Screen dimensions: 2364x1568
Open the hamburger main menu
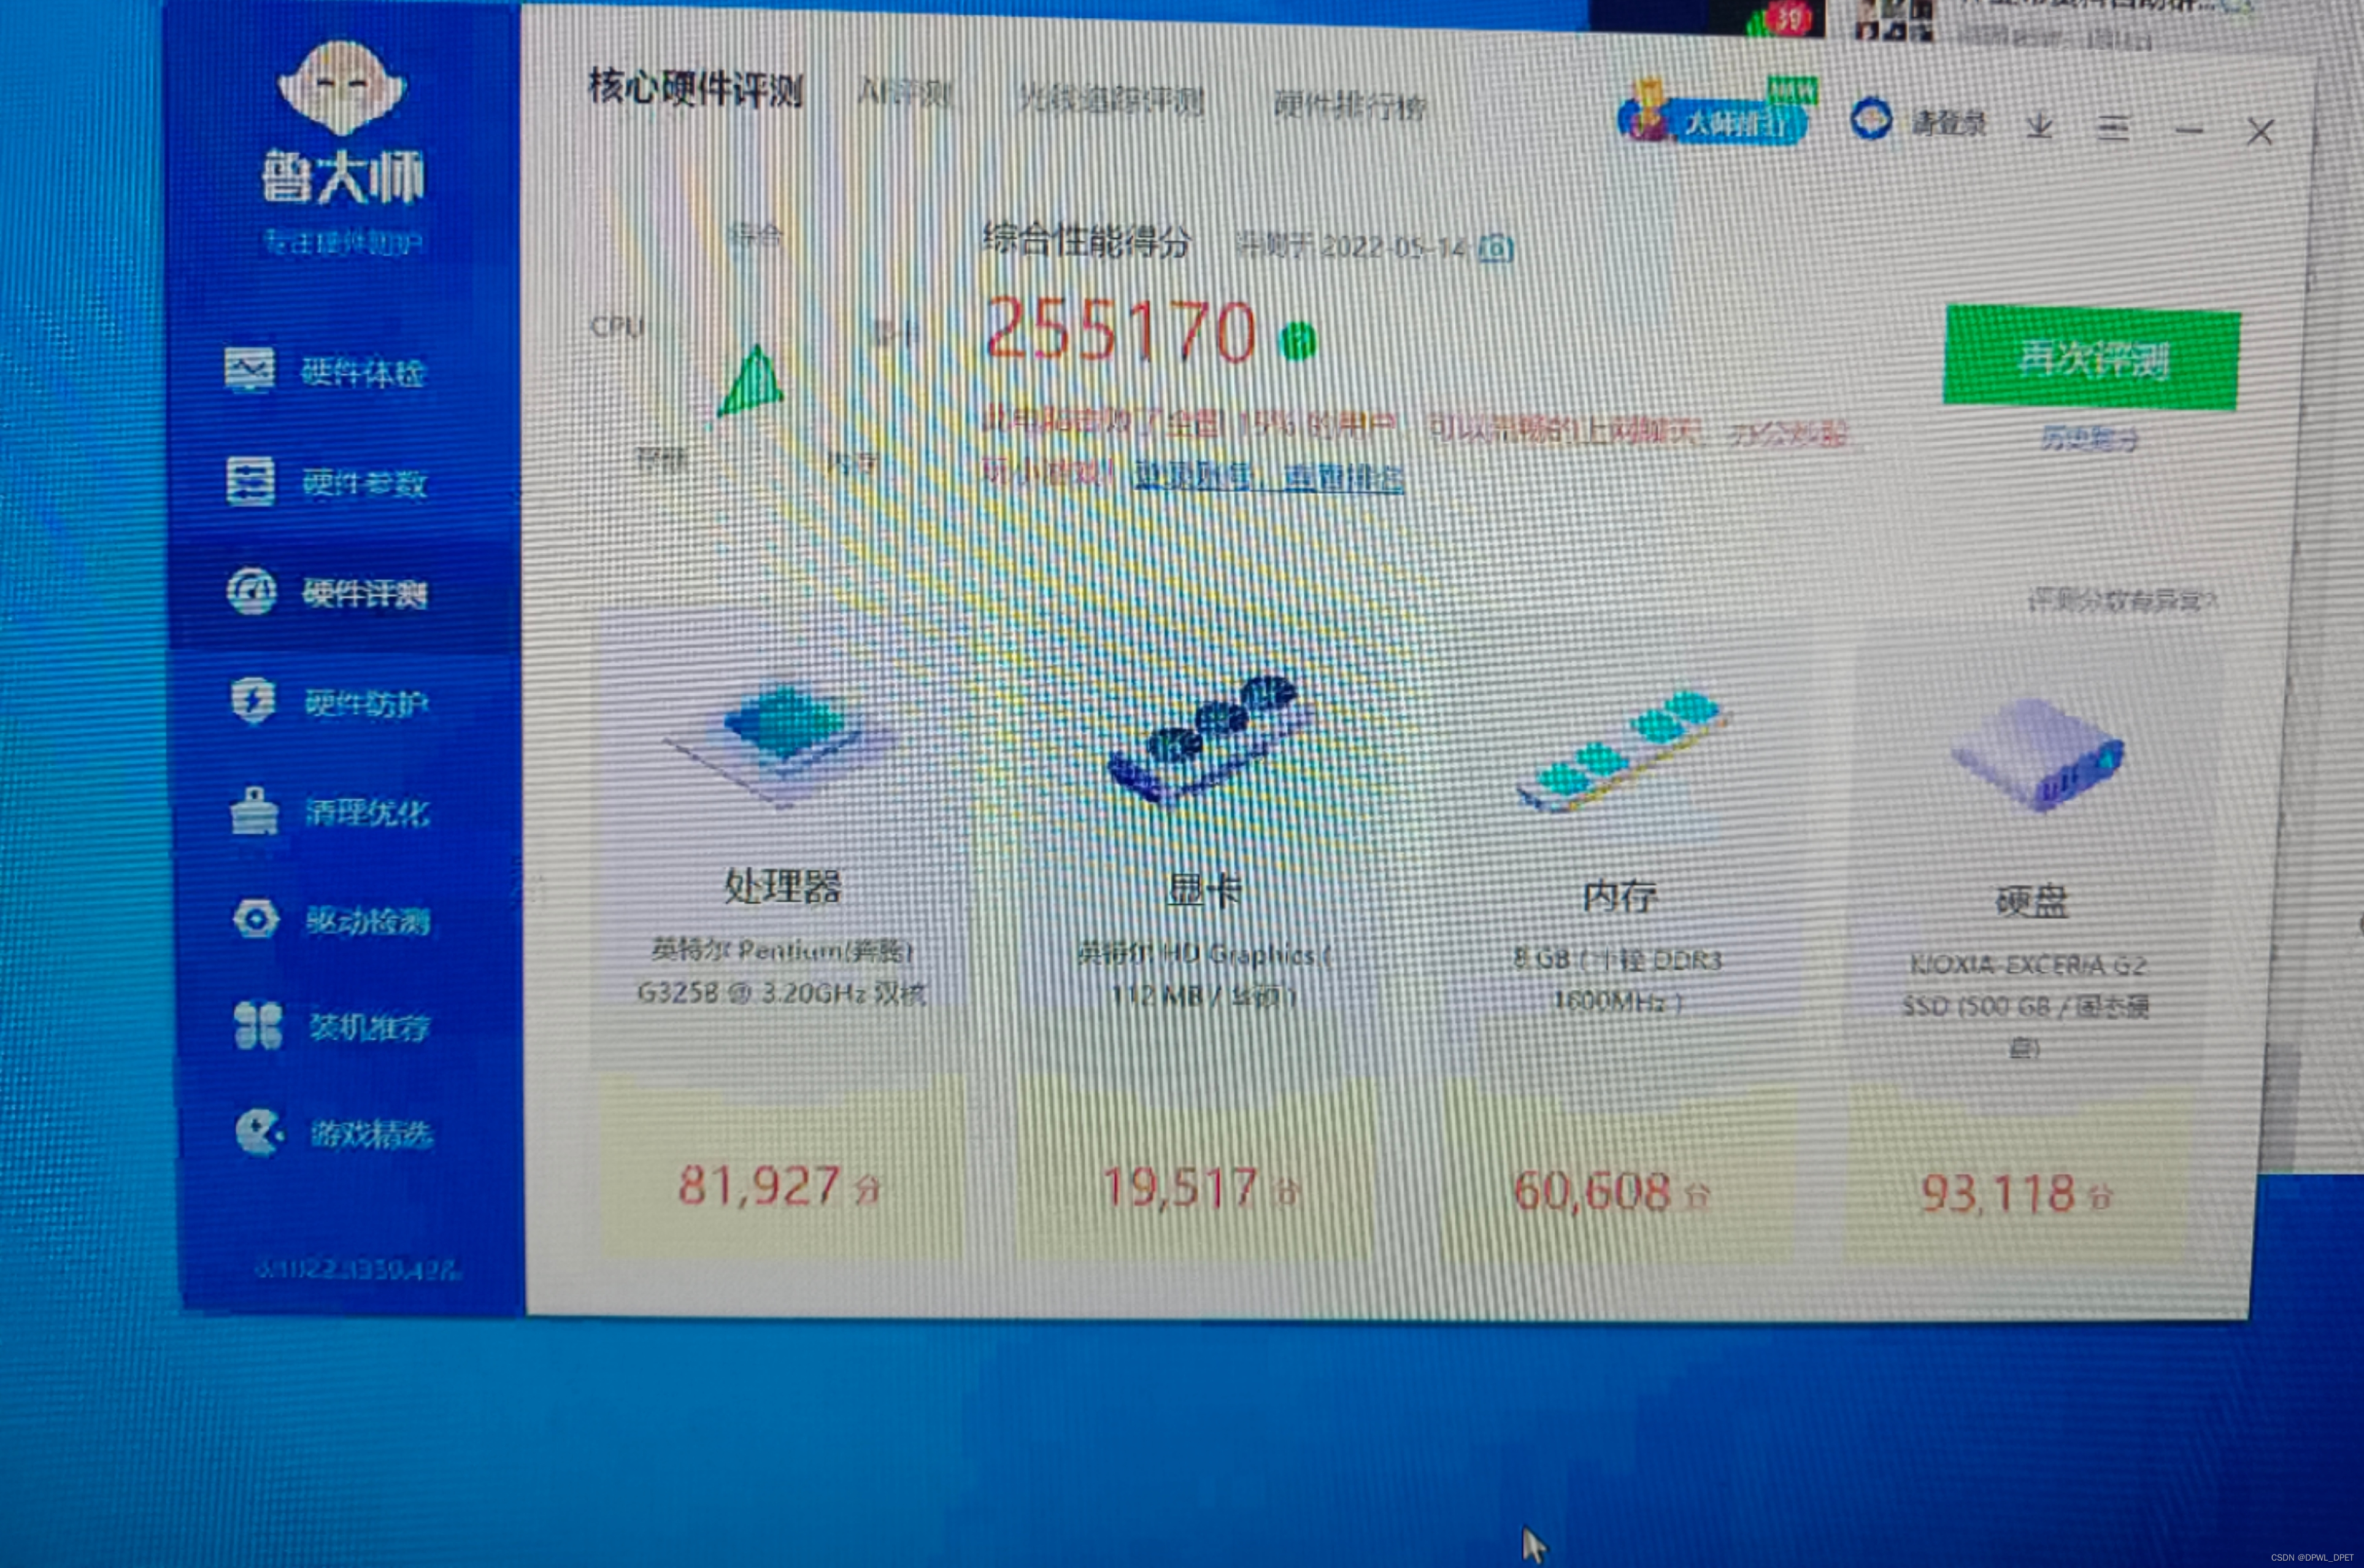tap(2113, 128)
